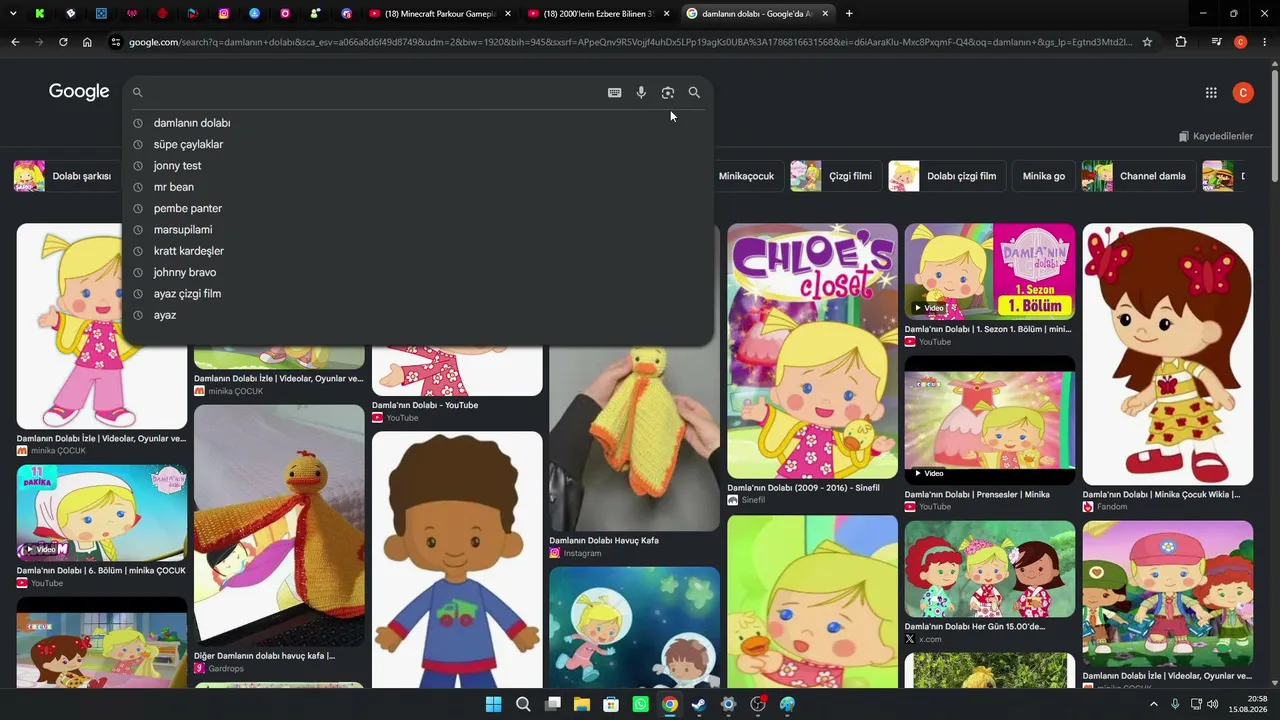Filter results by 'Çizgi filmi' chip

point(835,176)
